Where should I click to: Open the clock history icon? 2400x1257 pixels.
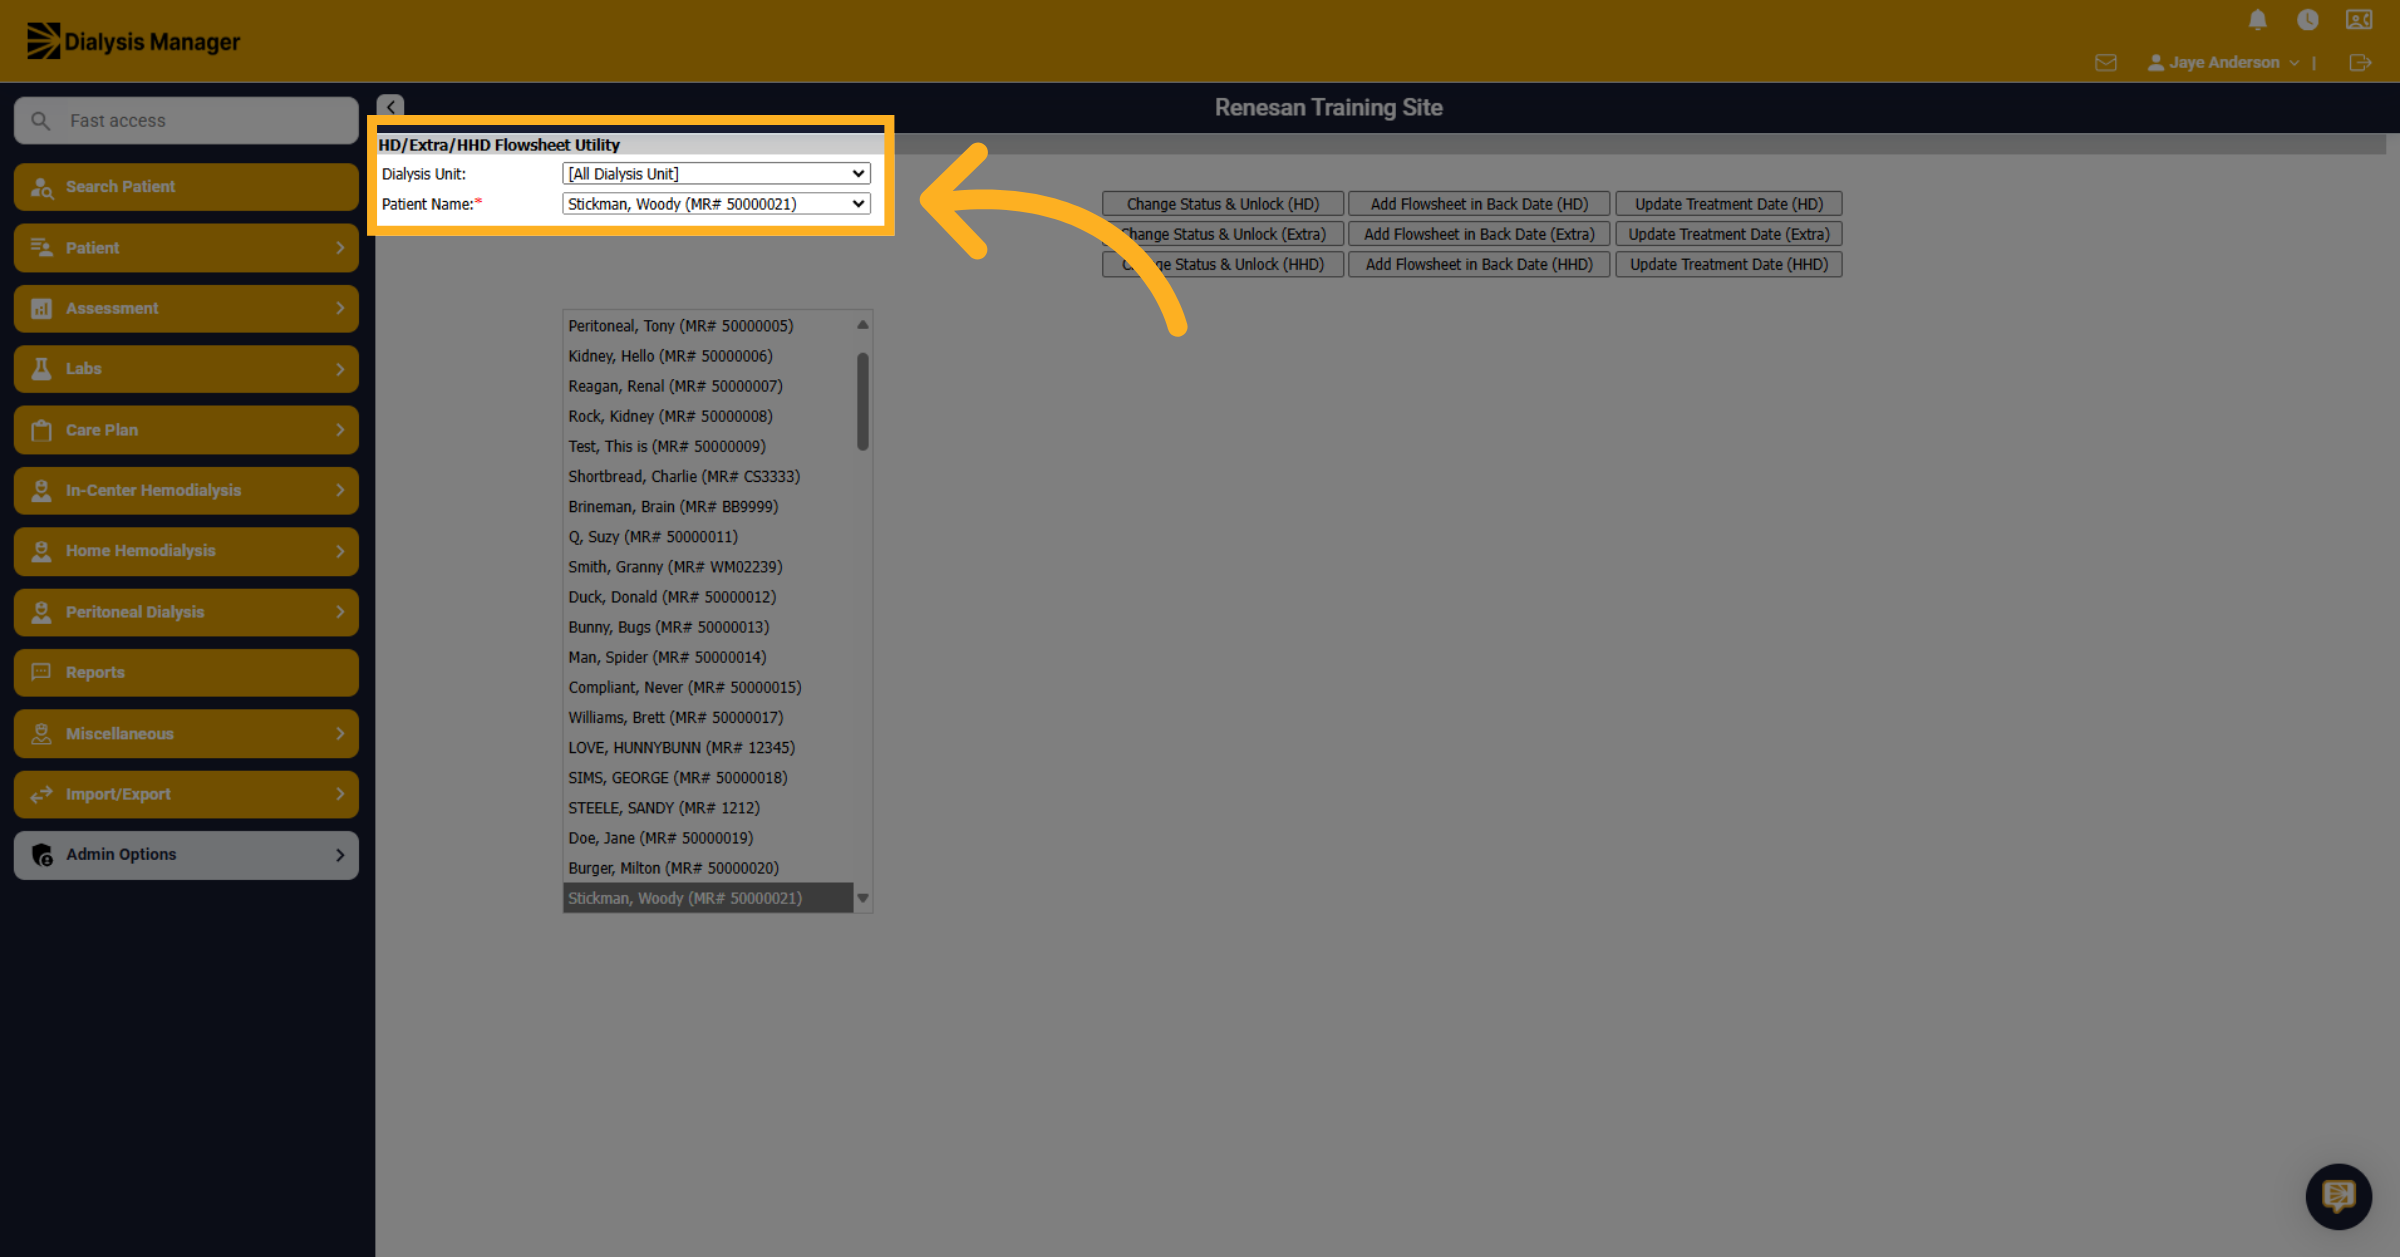pos(2307,20)
